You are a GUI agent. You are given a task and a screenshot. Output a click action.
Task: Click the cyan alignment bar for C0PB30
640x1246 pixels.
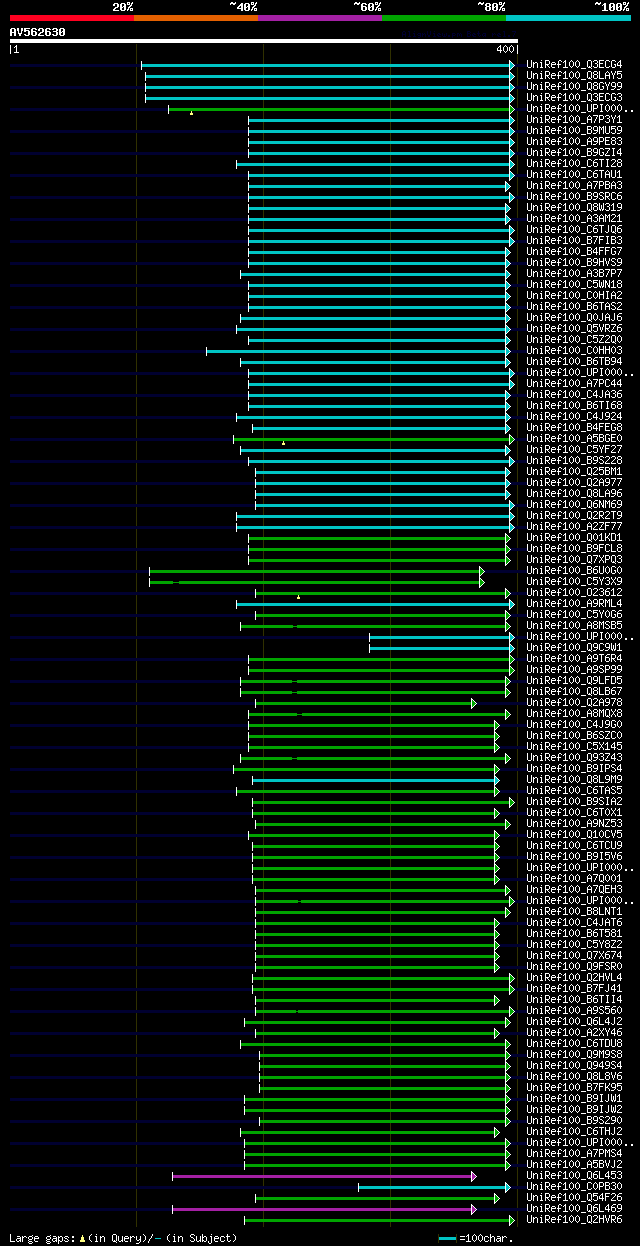click(434, 1187)
